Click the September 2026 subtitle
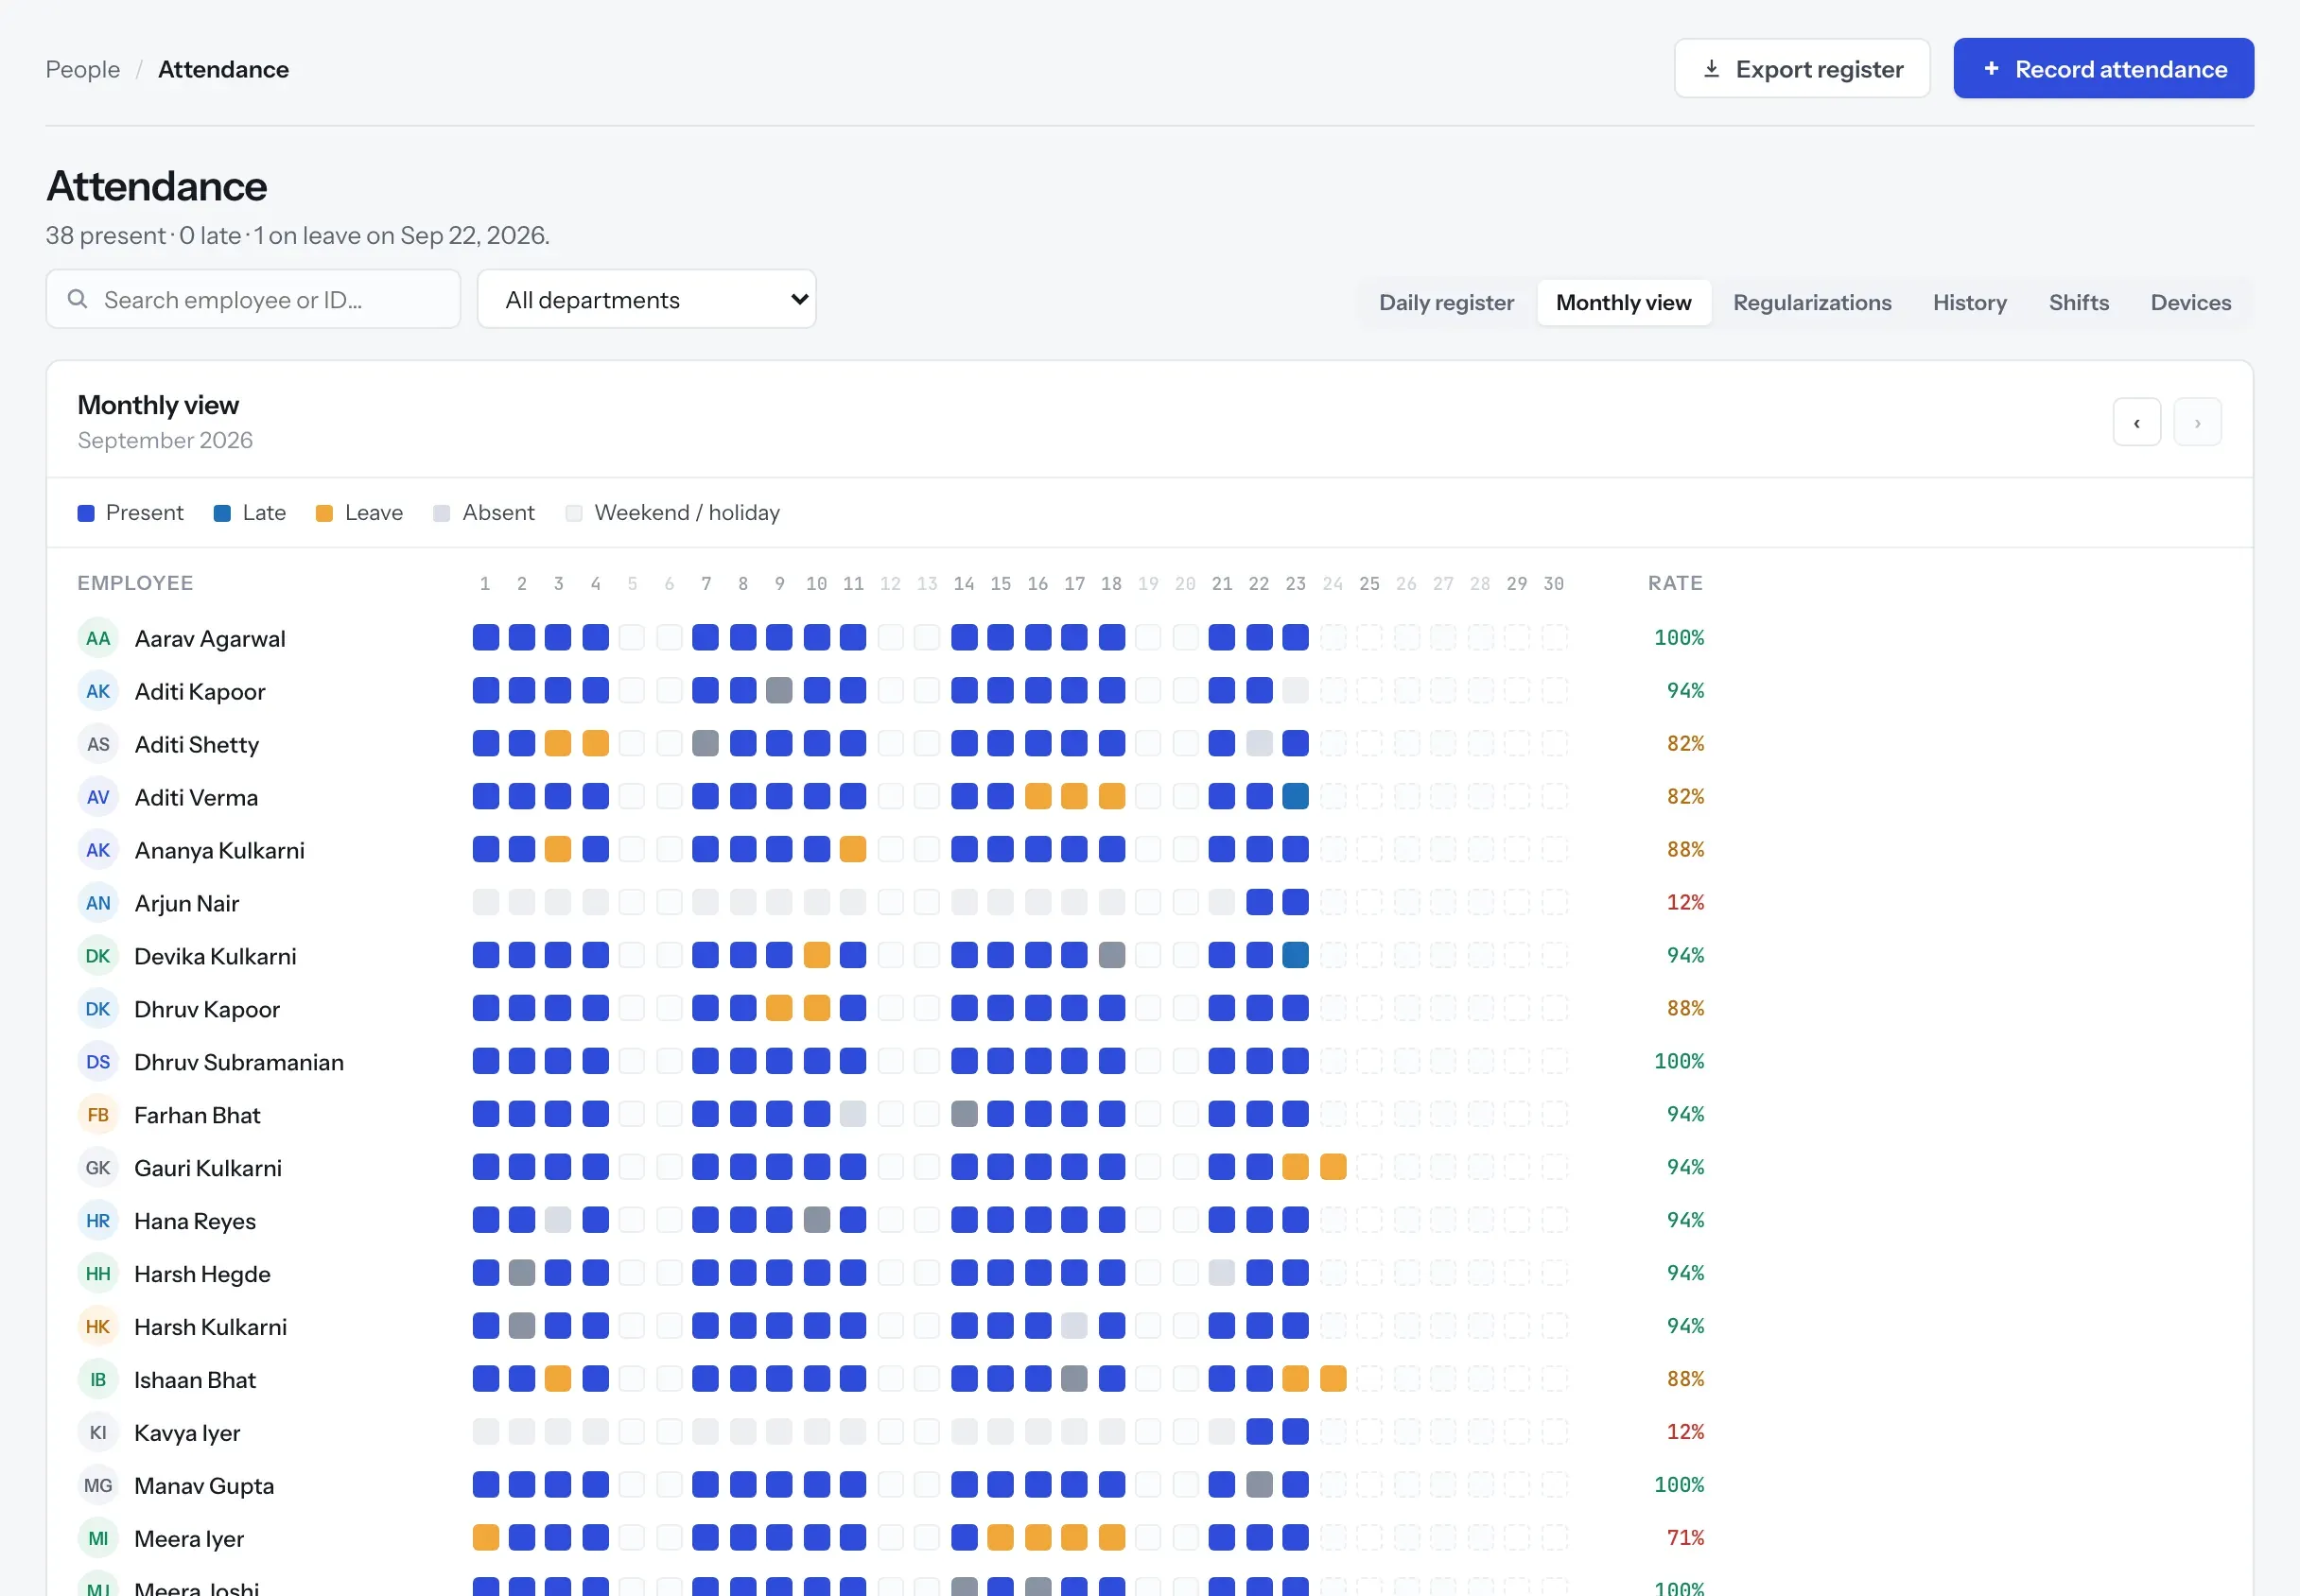Image resolution: width=2300 pixels, height=1596 pixels. (165, 441)
